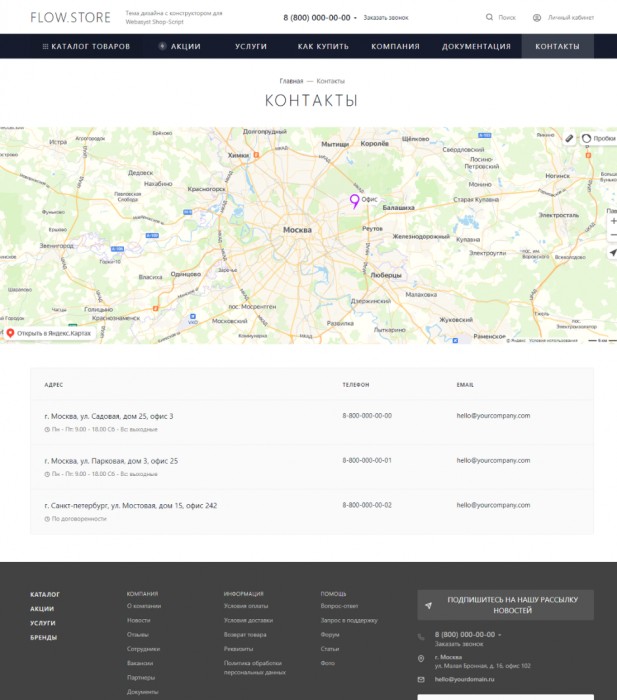Click phone 8-800-000-00-00 in table
Image resolution: width=617 pixels, height=700 pixels.
pyautogui.click(x=367, y=416)
